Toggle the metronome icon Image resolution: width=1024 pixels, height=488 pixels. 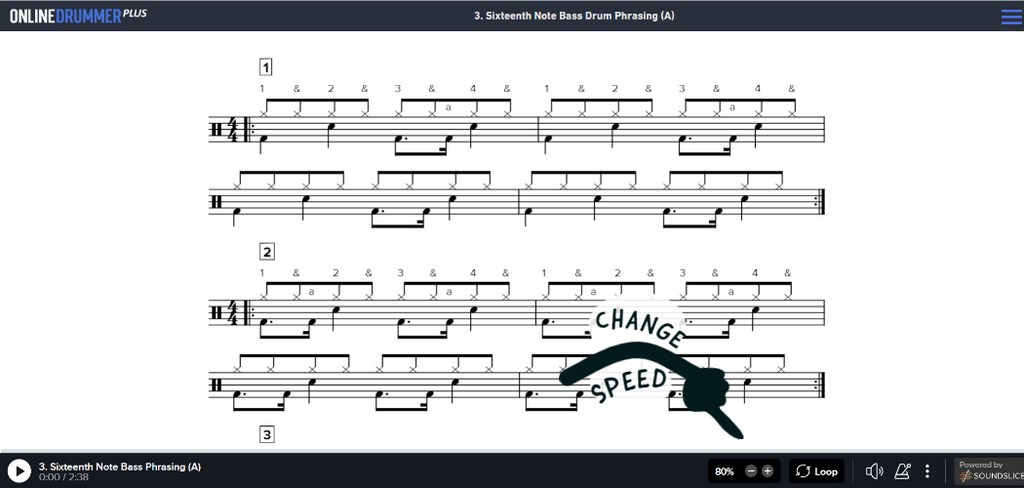tap(903, 471)
